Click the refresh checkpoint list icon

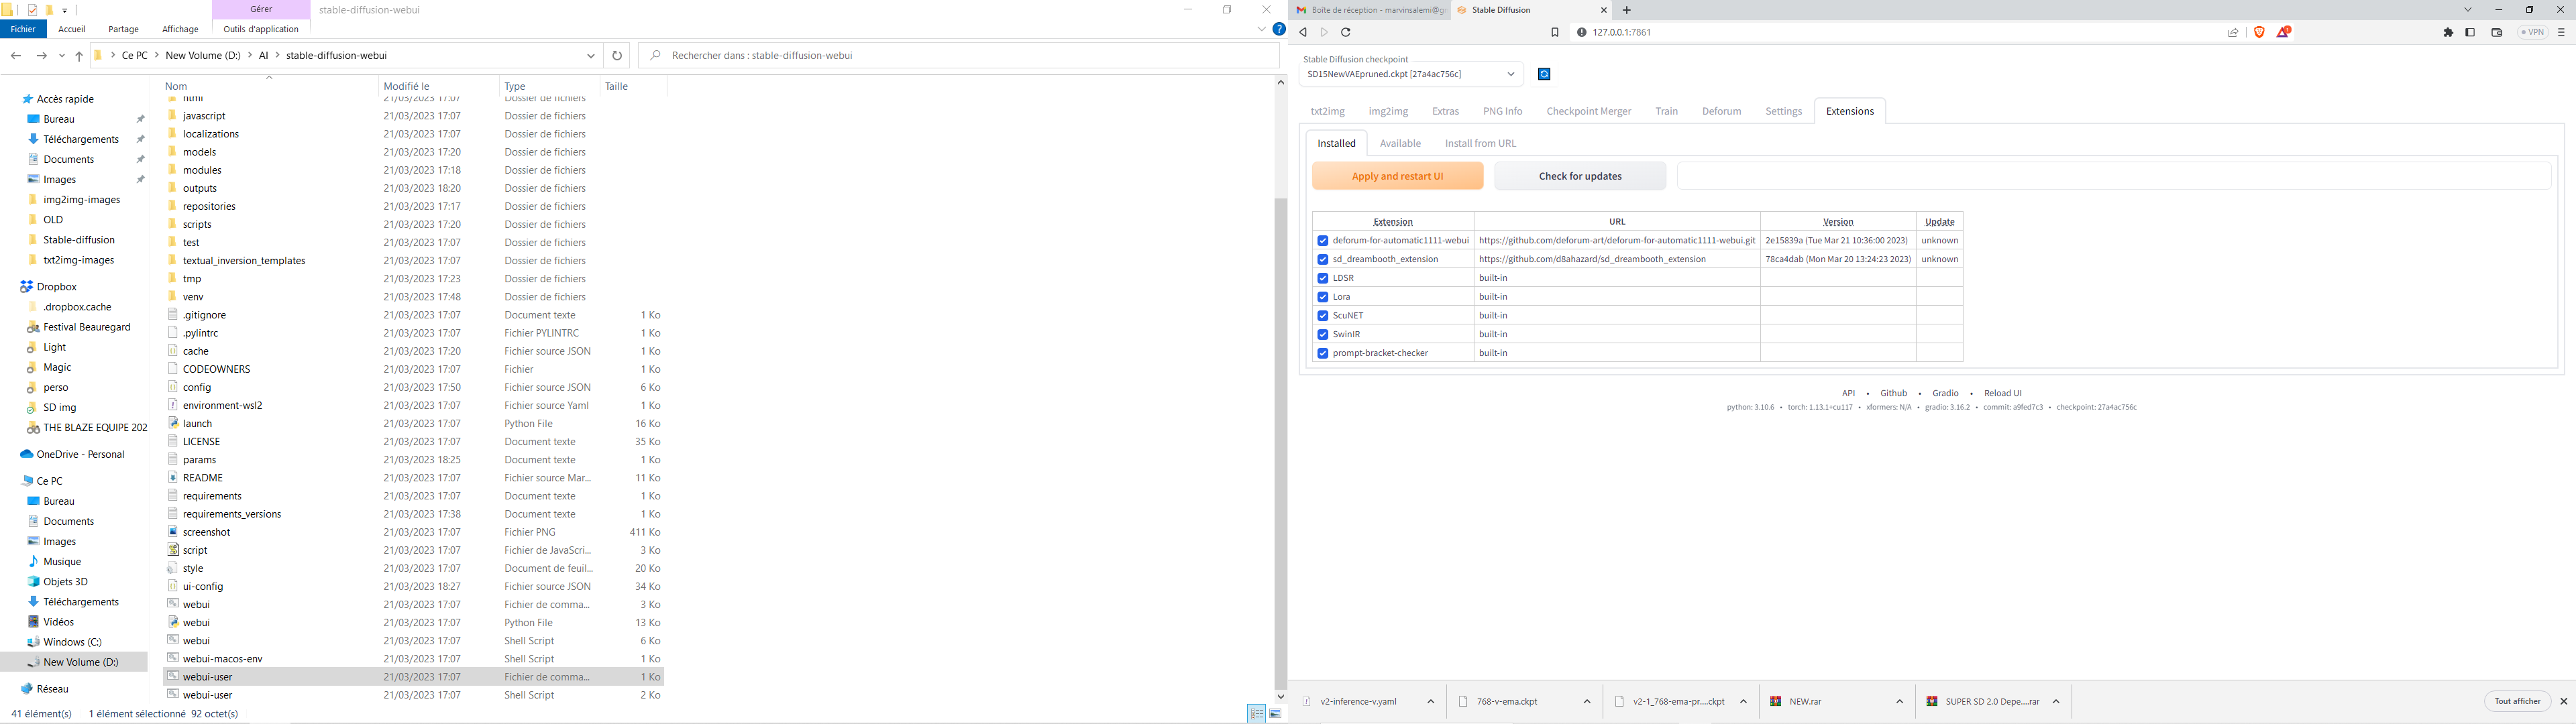click(x=1544, y=74)
